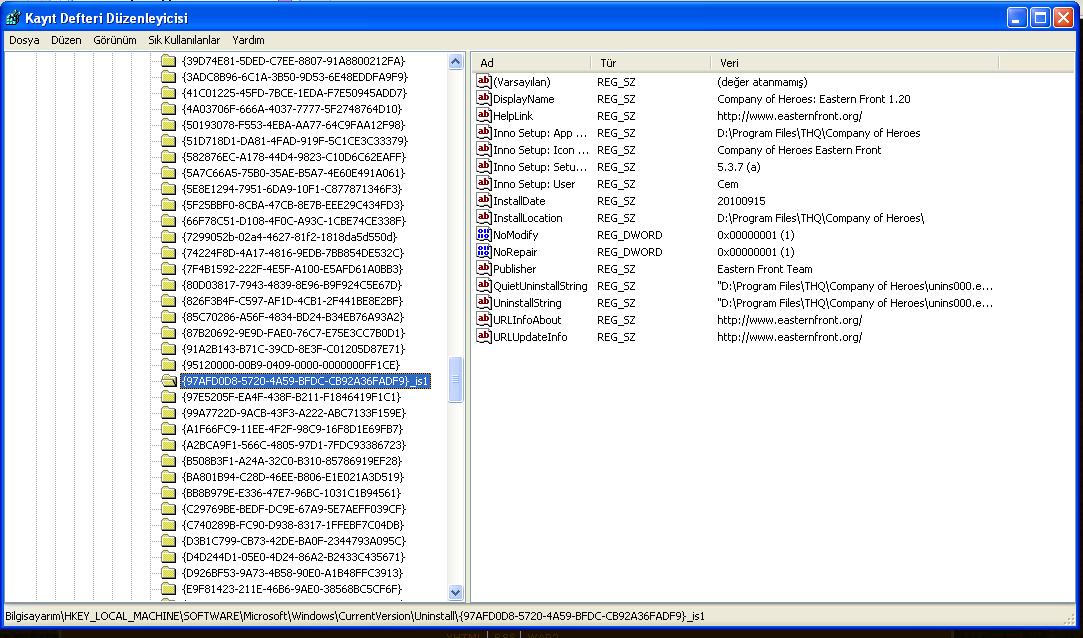Click the tree pane scrollbar thumb
This screenshot has height=638, width=1083.
click(x=455, y=379)
